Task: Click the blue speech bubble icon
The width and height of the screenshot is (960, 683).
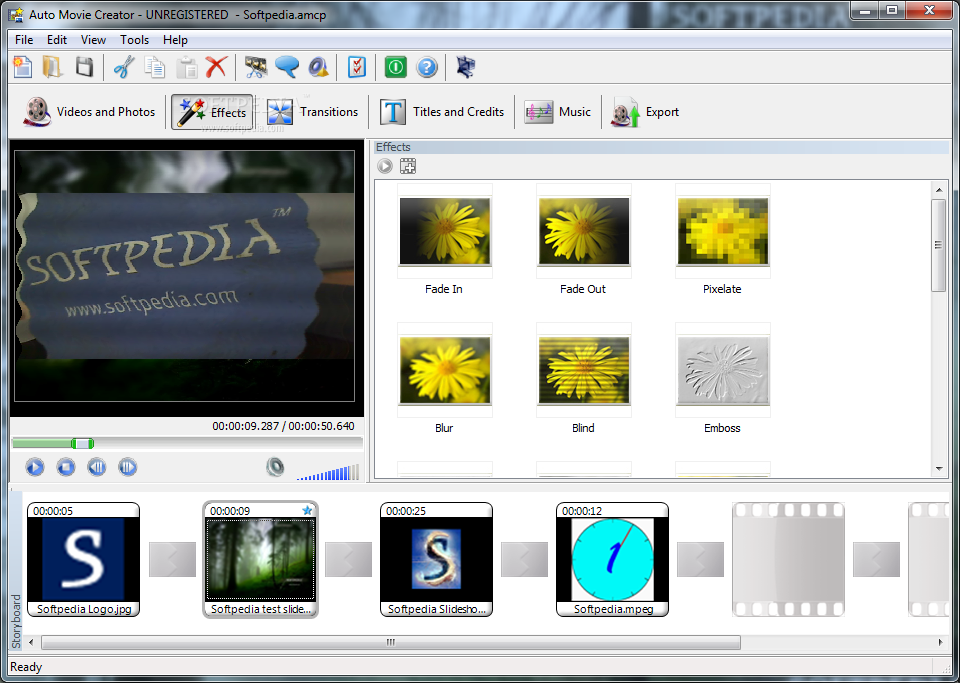Action: [x=287, y=67]
